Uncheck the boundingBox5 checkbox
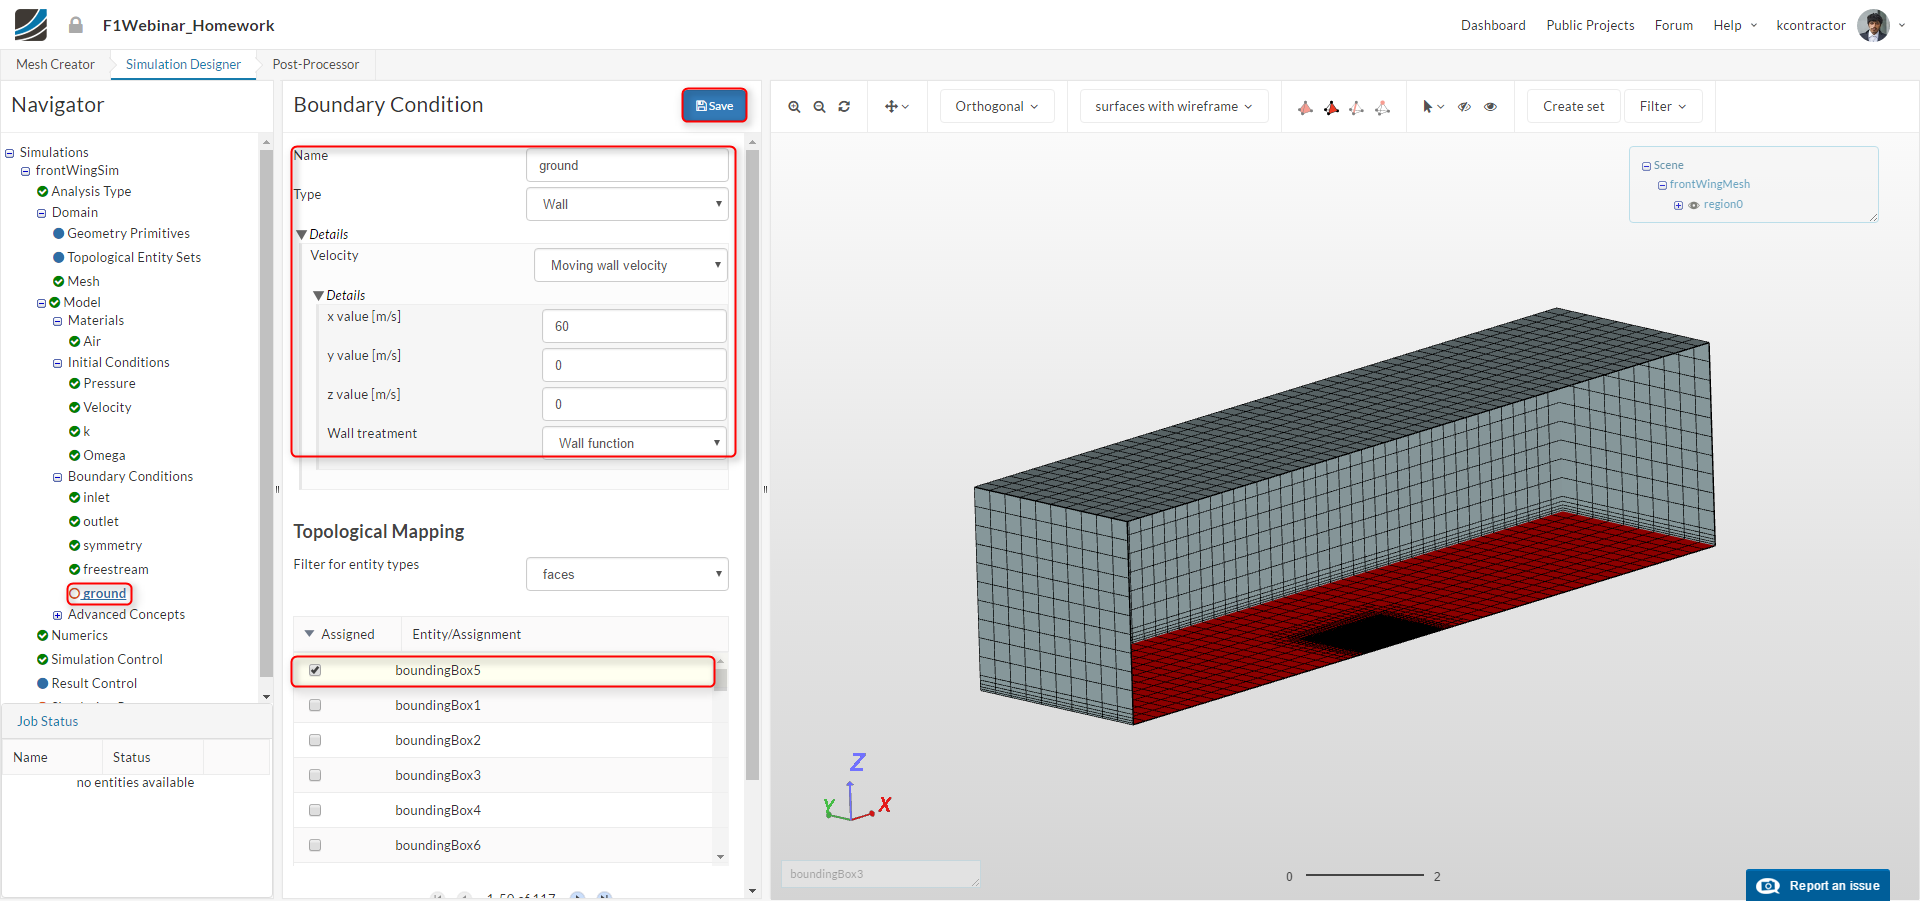 315,670
